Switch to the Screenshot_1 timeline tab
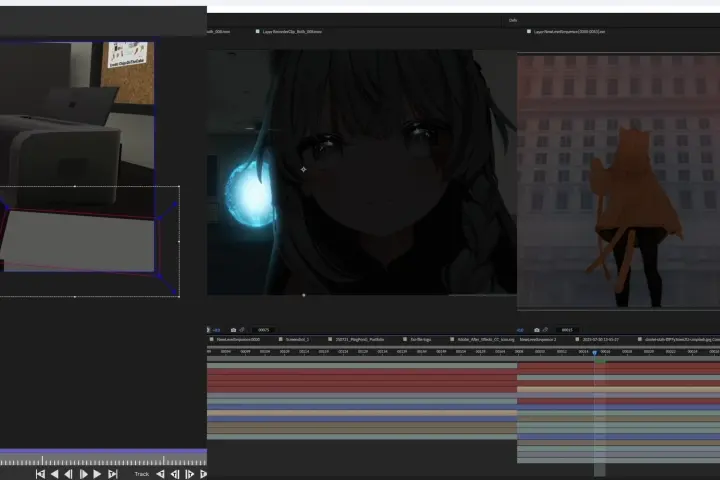The width and height of the screenshot is (720, 480). 298,339
